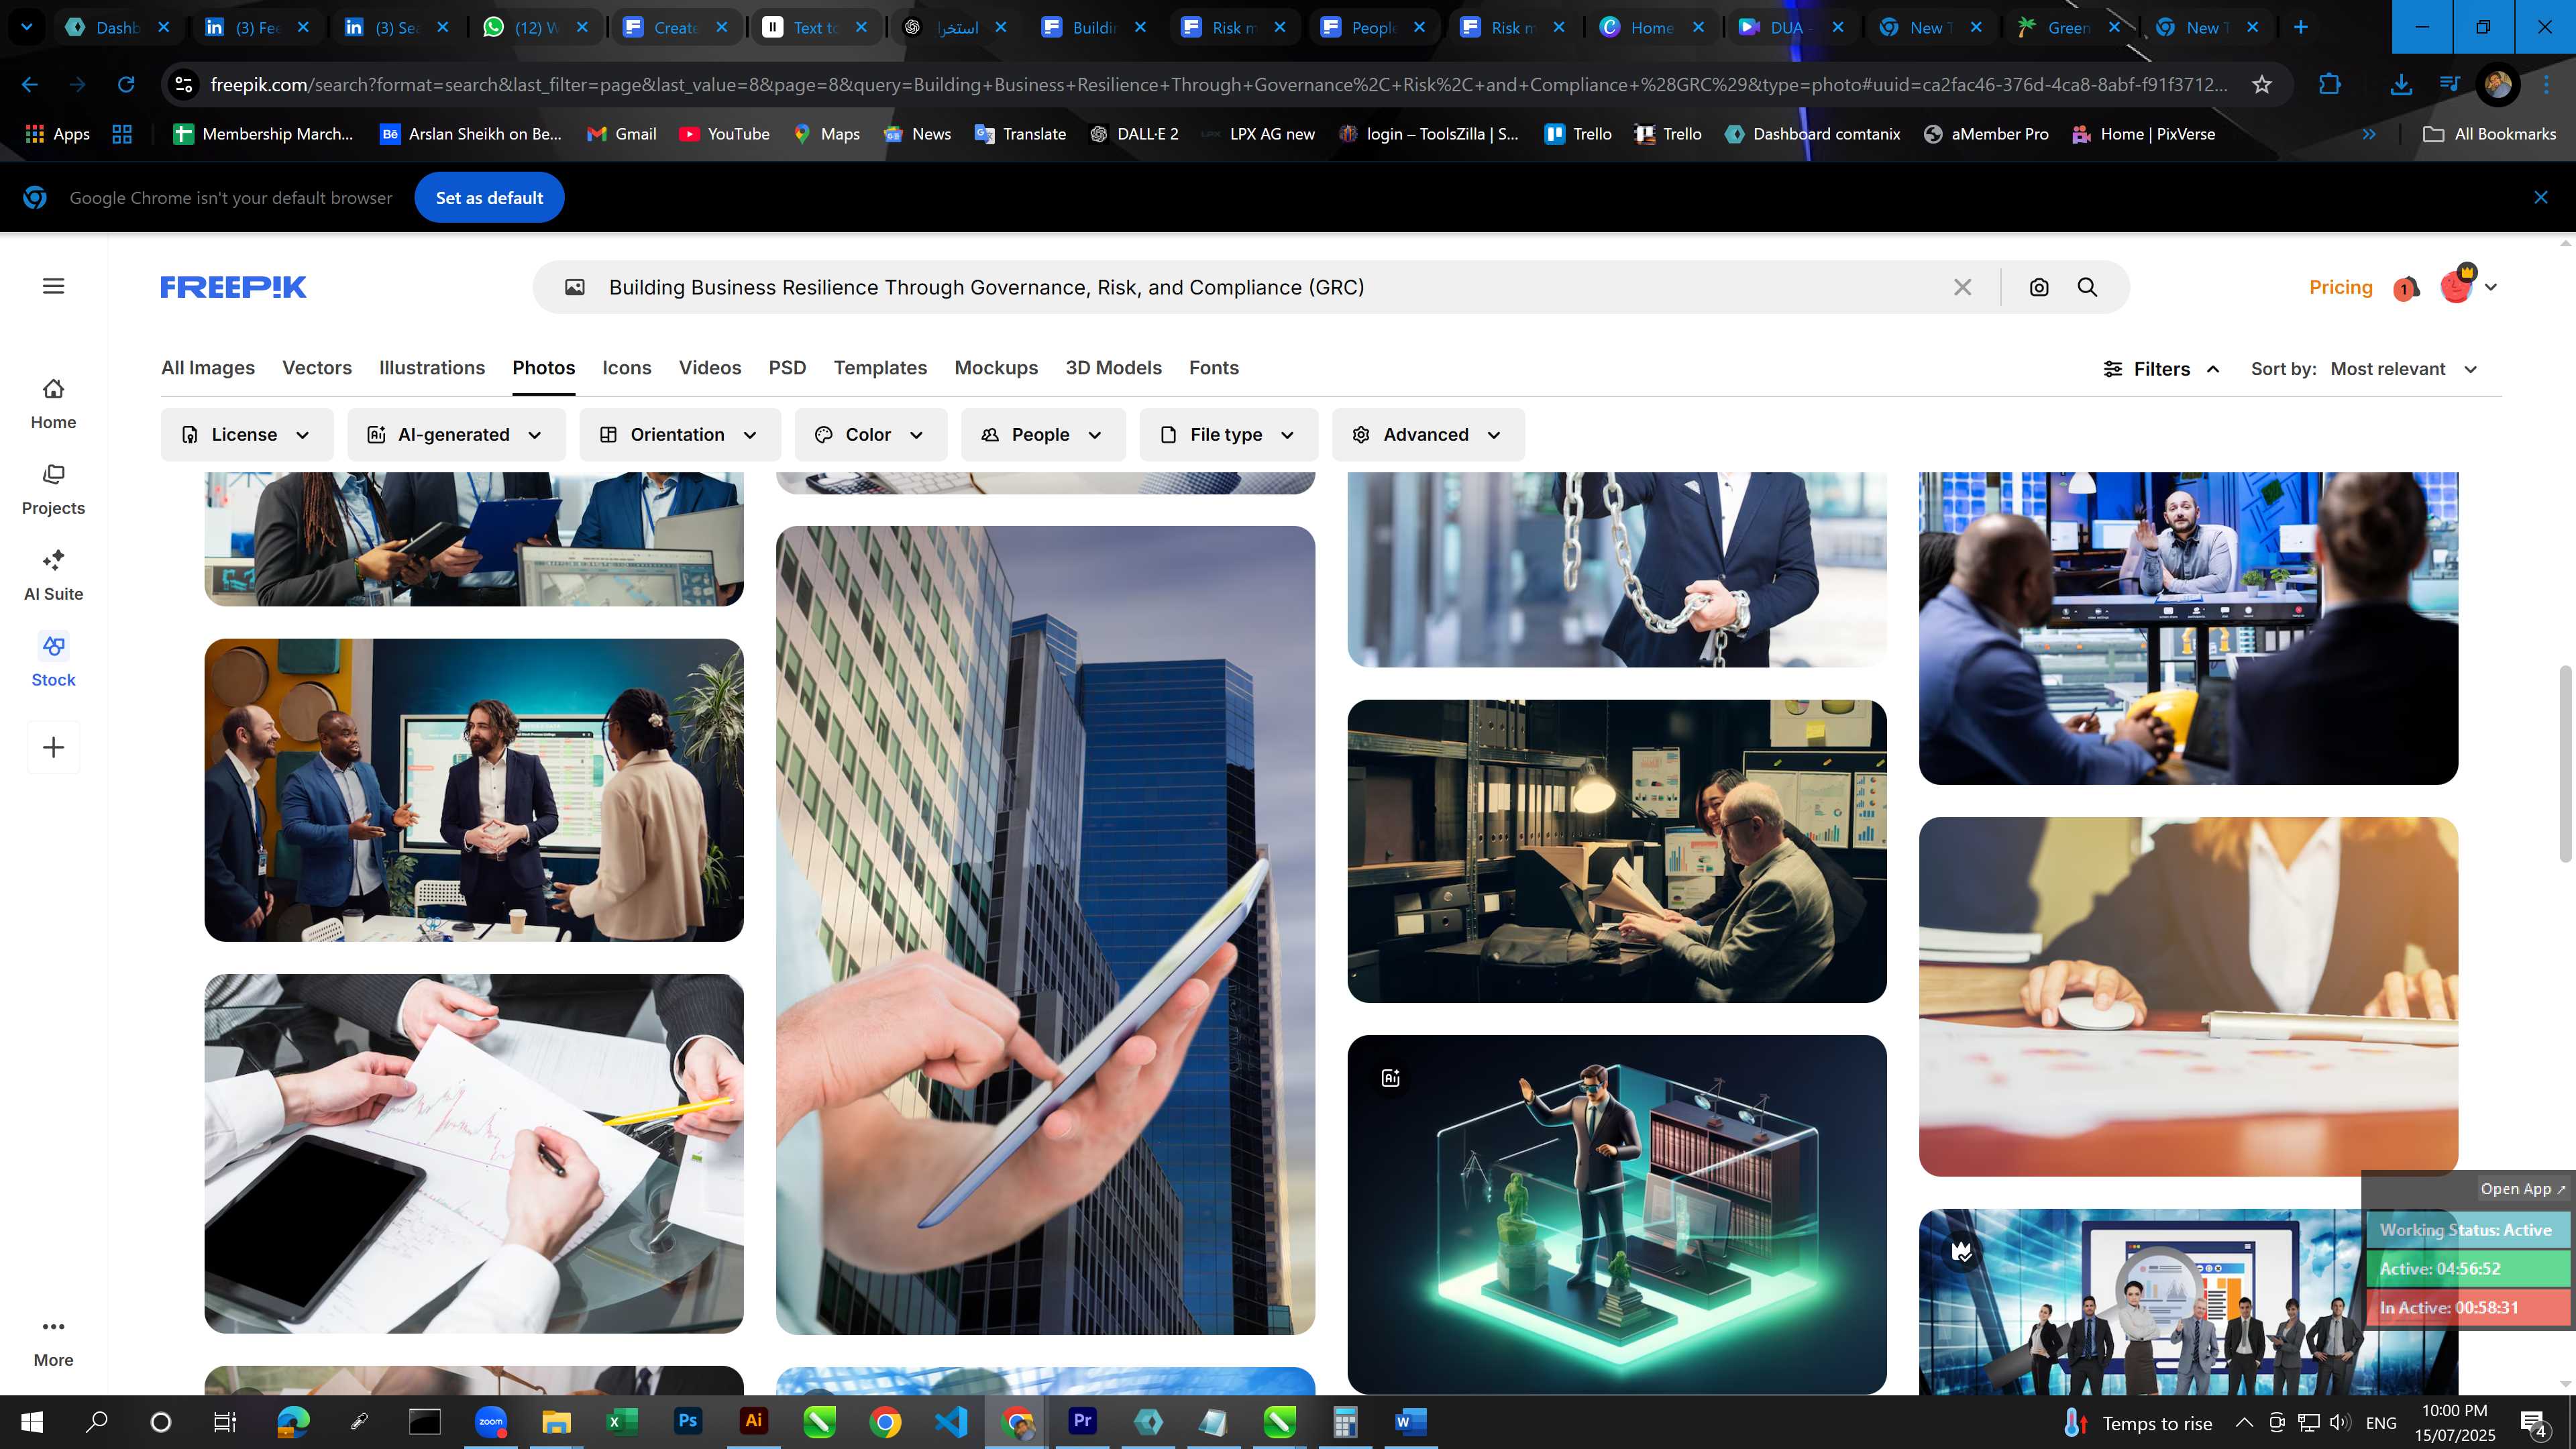Open Chrome extensions puzzle icon
2576x1449 pixels.
[2329, 85]
